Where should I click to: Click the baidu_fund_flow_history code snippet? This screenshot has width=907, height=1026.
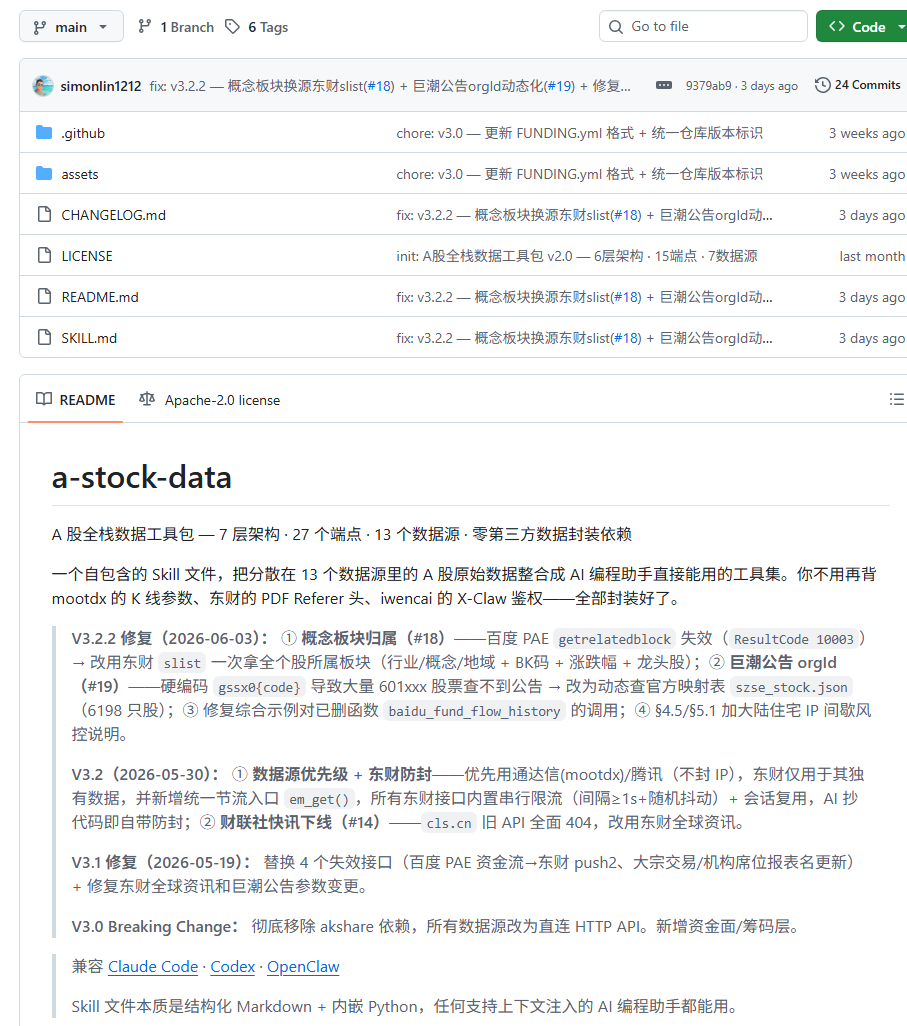click(x=474, y=711)
